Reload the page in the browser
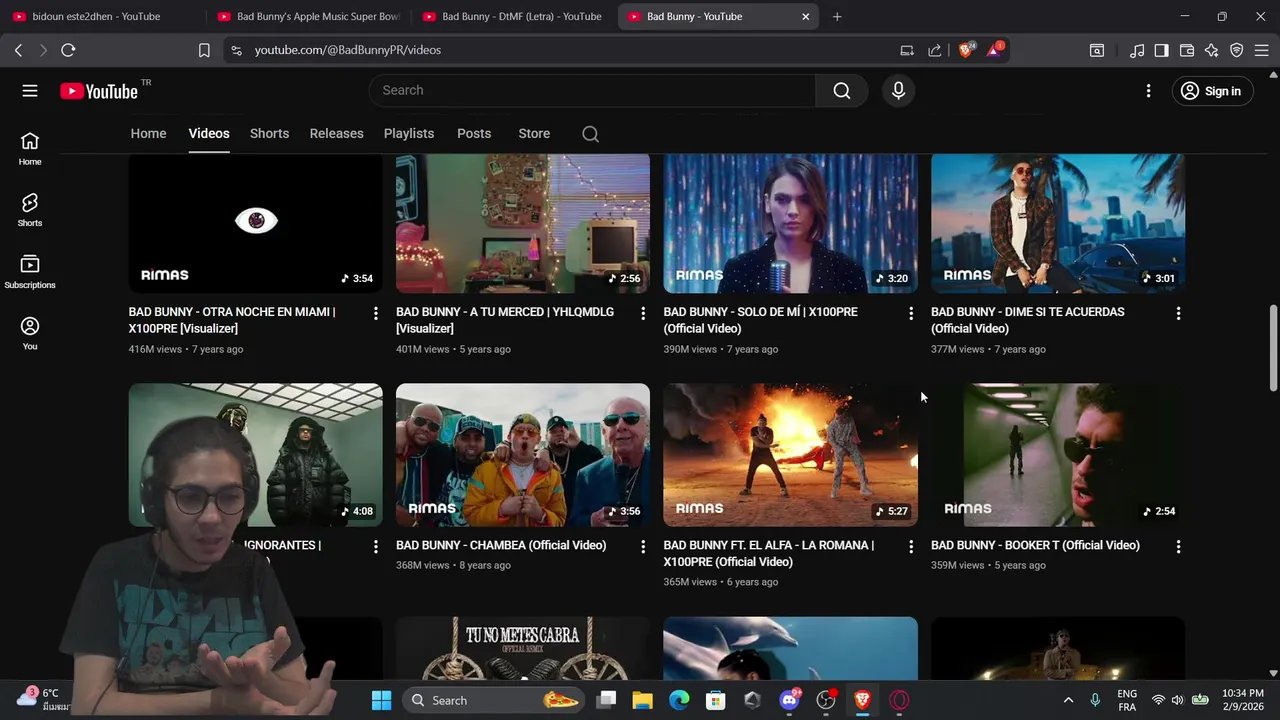This screenshot has width=1280, height=720. pos(68,50)
